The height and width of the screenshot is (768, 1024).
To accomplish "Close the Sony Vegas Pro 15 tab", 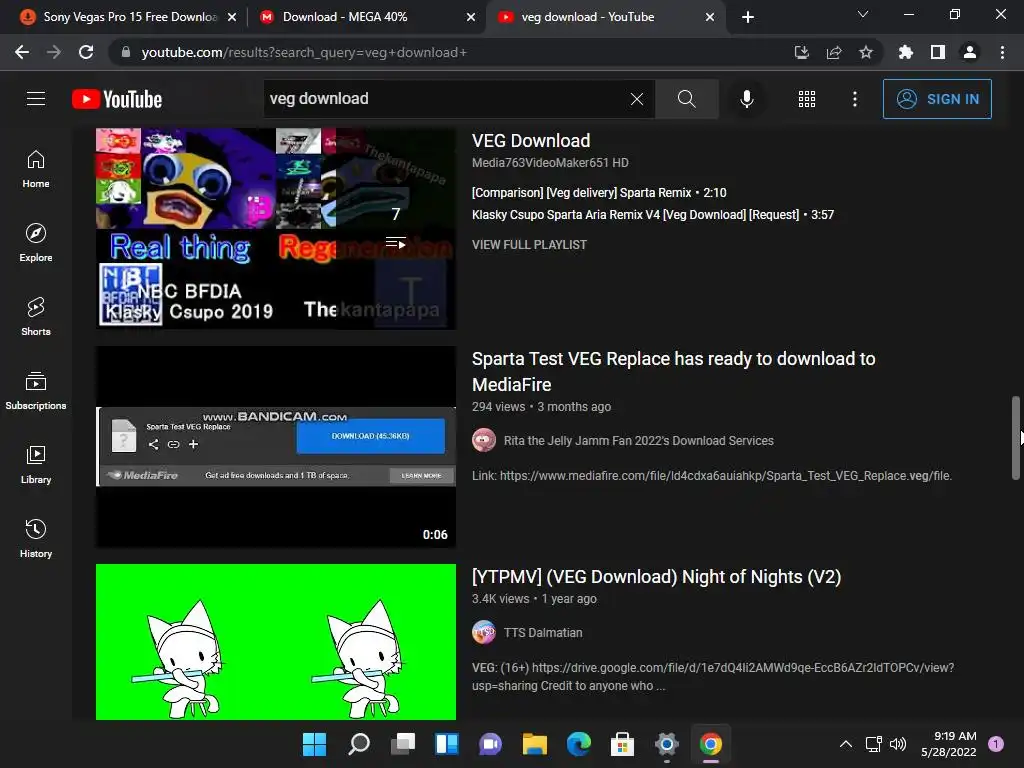I will click(x=232, y=17).
